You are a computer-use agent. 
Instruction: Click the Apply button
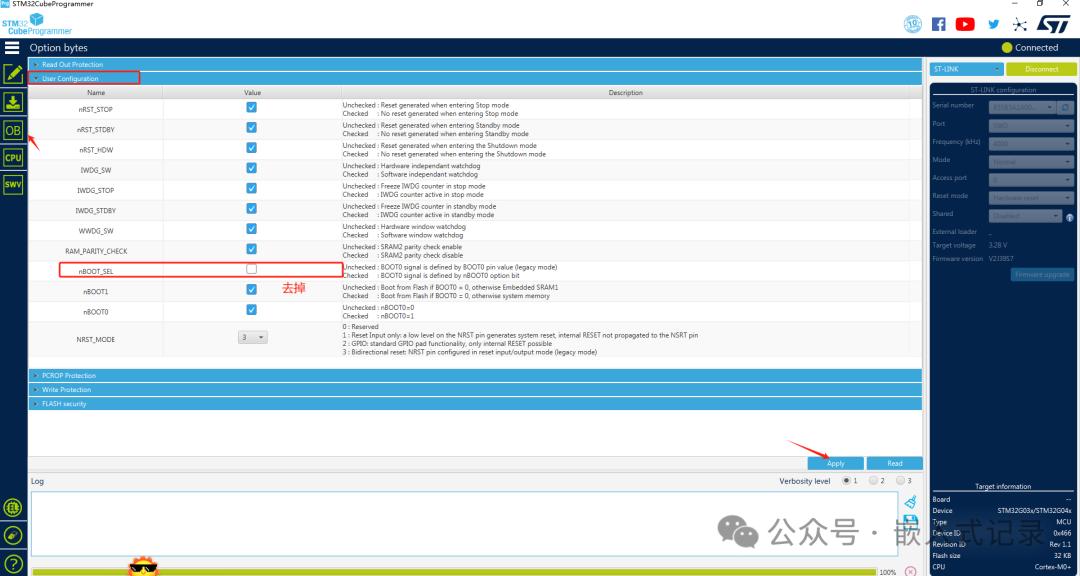point(835,463)
